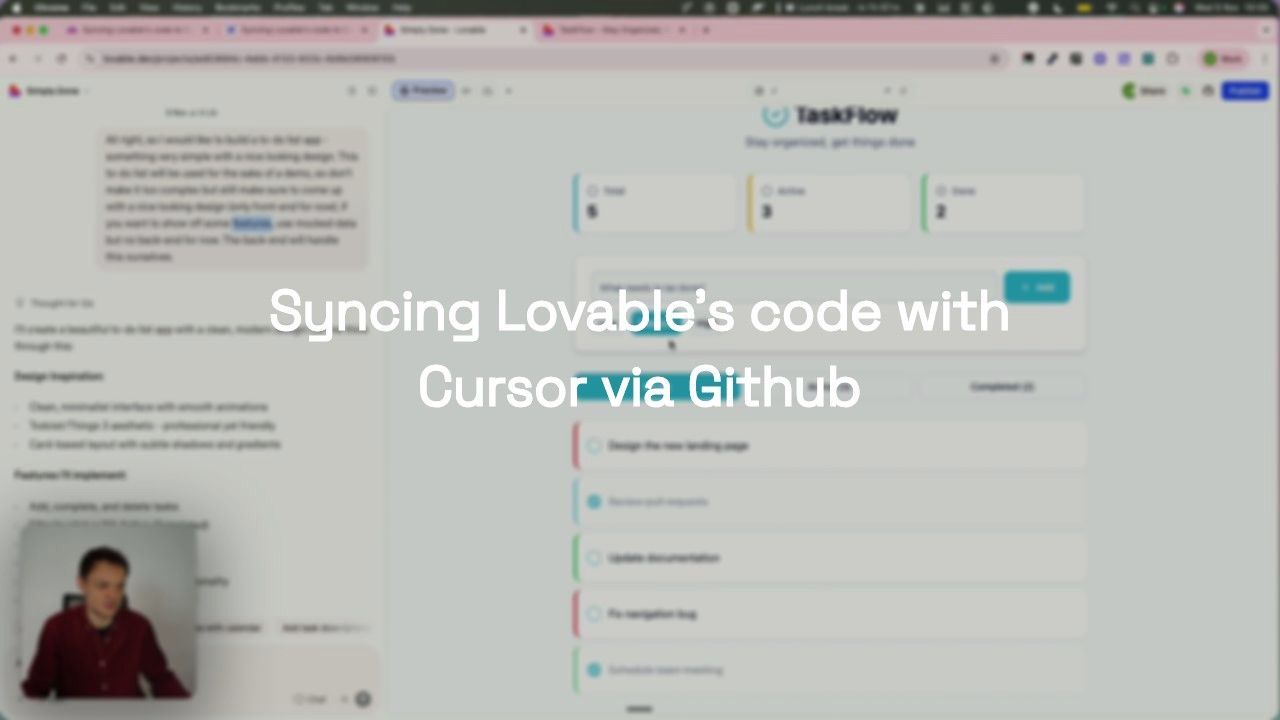Screen dimensions: 1280x720
Task: Click the teal Add task button
Action: [x=1037, y=287]
